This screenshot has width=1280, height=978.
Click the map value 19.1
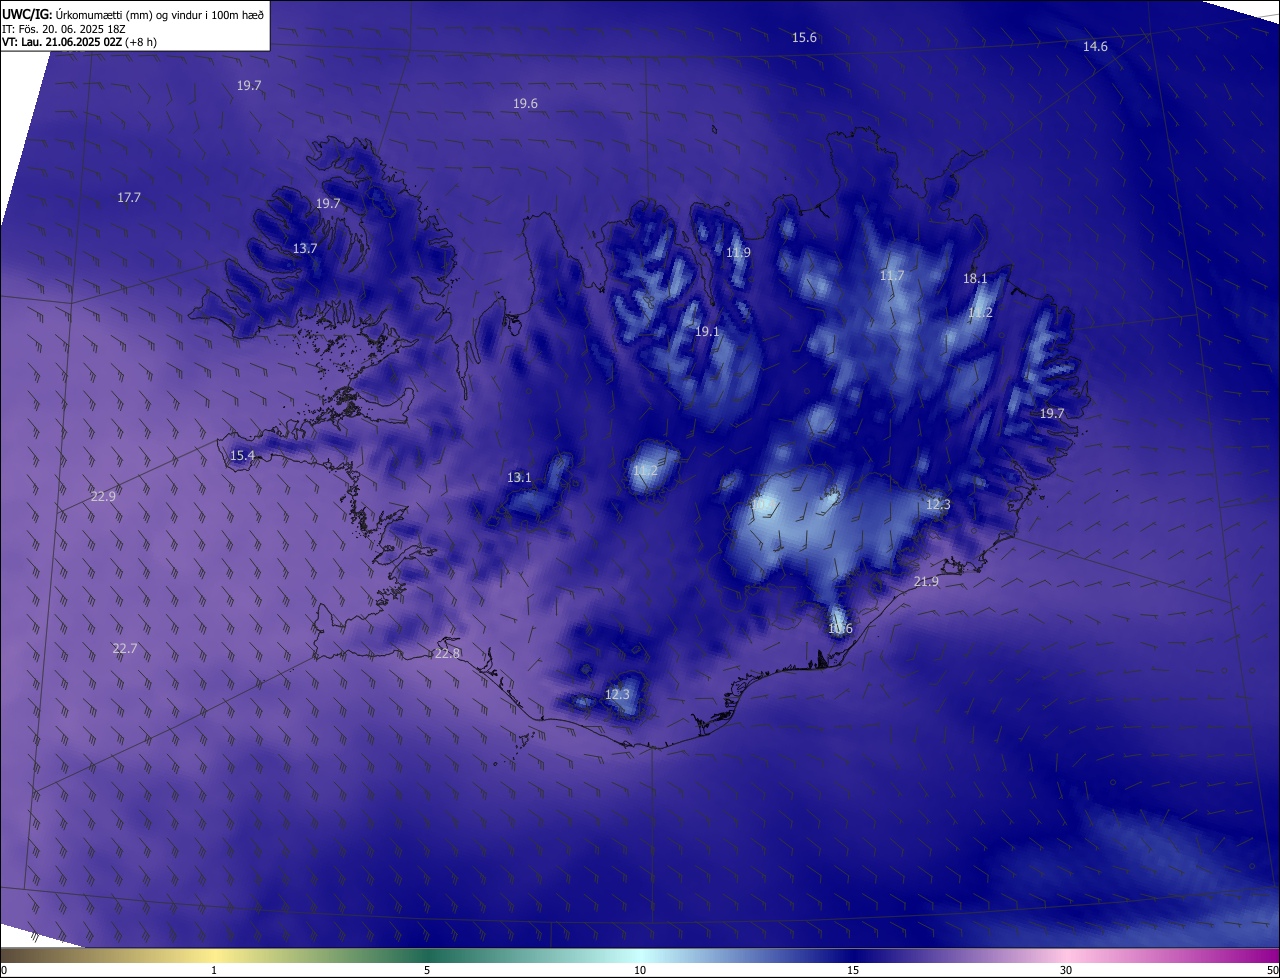pos(707,331)
